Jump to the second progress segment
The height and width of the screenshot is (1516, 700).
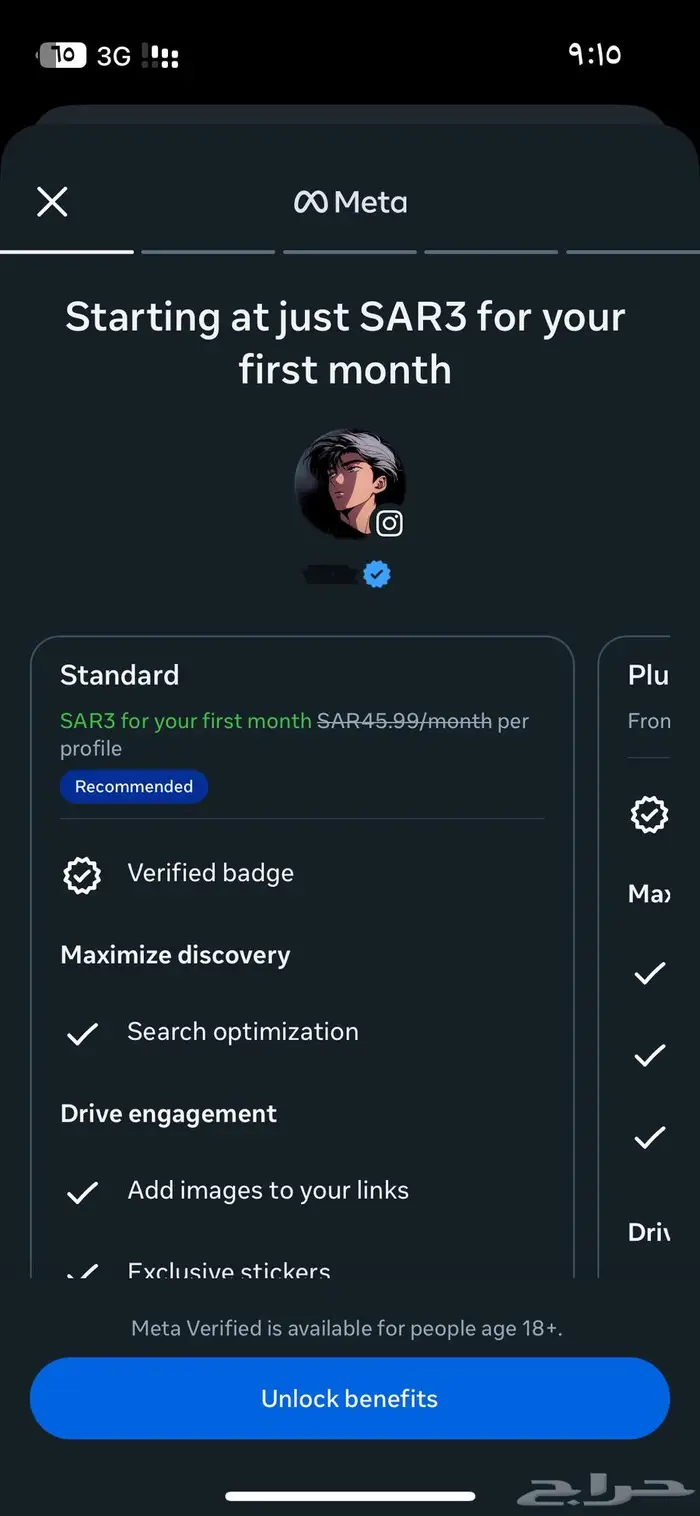208,252
